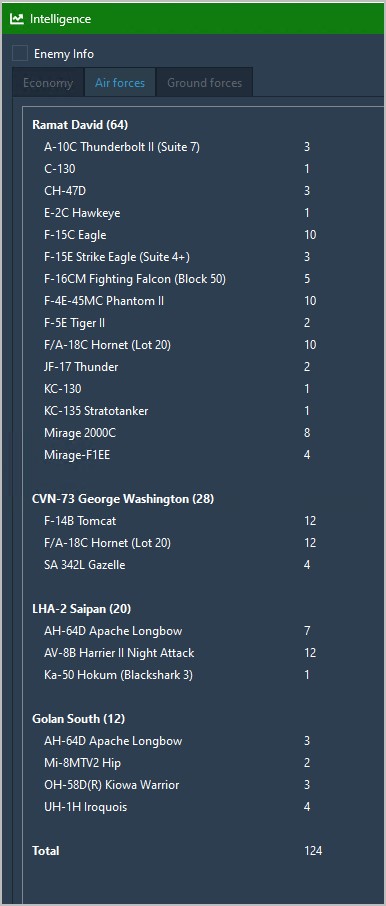
Task: Click the Golan South (12) heading
Action: pos(79,719)
